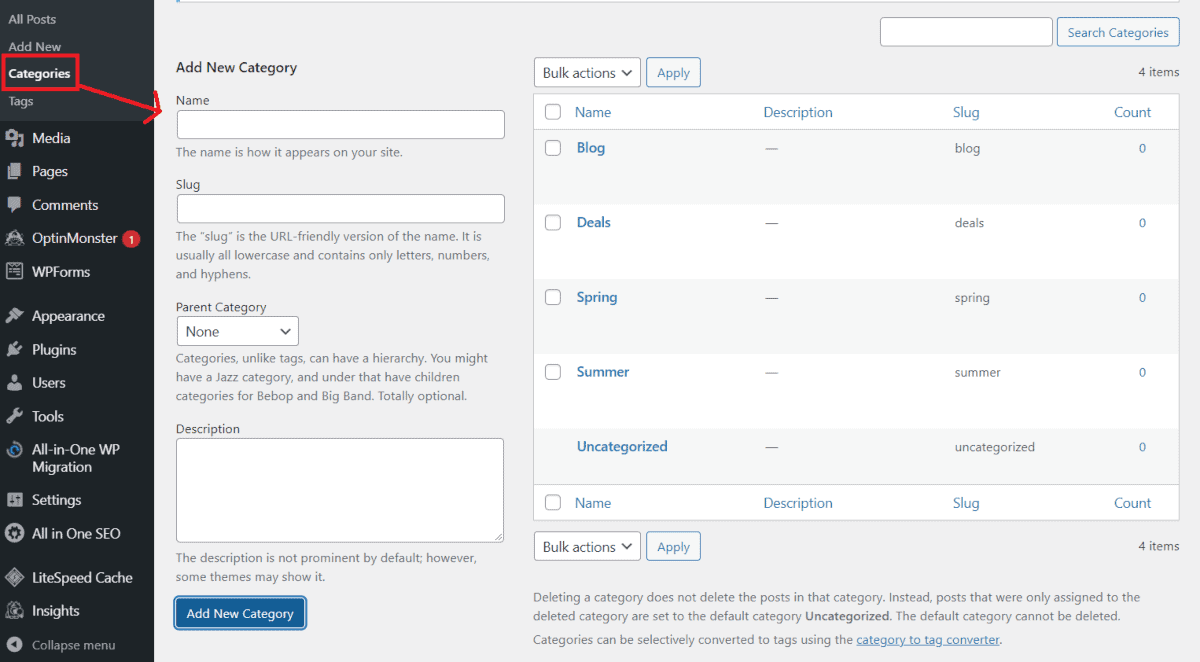Focus the Slug input field

(341, 208)
